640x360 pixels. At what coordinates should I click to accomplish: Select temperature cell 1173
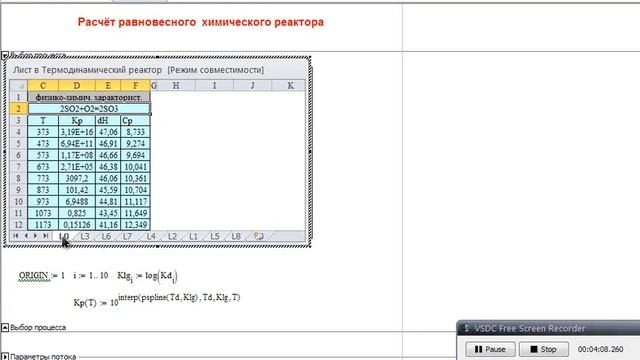click(43, 224)
